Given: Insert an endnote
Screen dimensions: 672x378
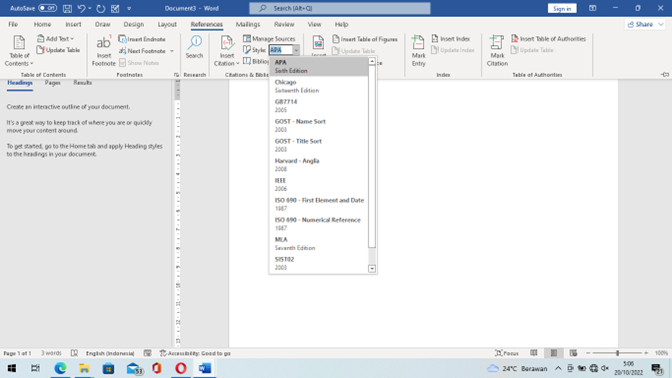Looking at the screenshot, I should [x=142, y=39].
